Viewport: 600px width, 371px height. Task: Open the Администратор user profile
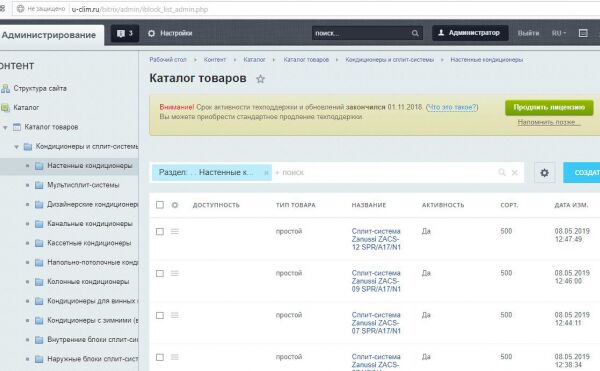coord(470,33)
